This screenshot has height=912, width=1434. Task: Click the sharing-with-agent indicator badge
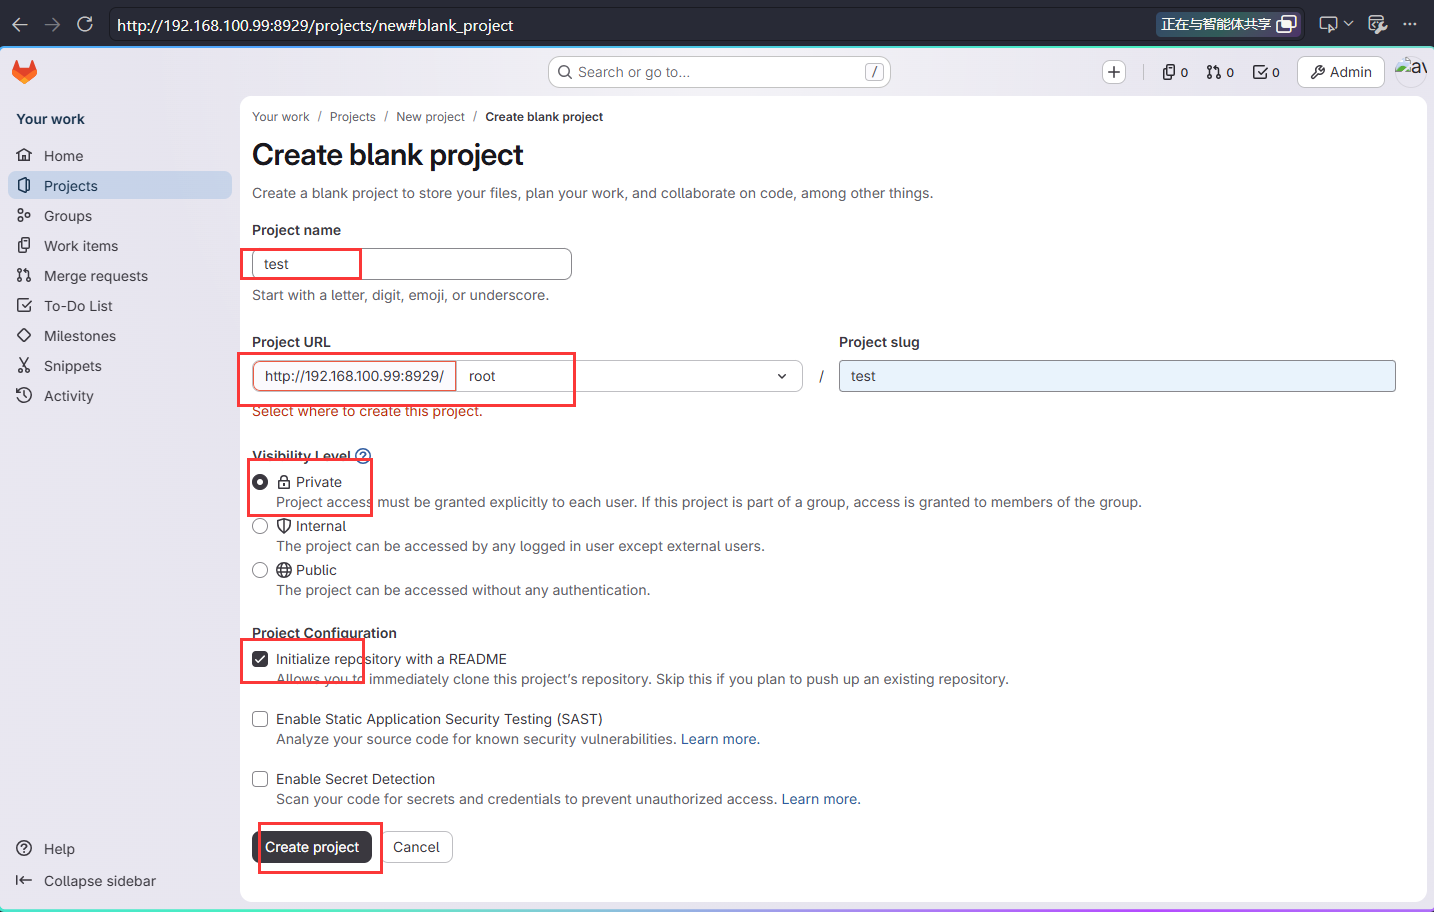coord(1229,24)
